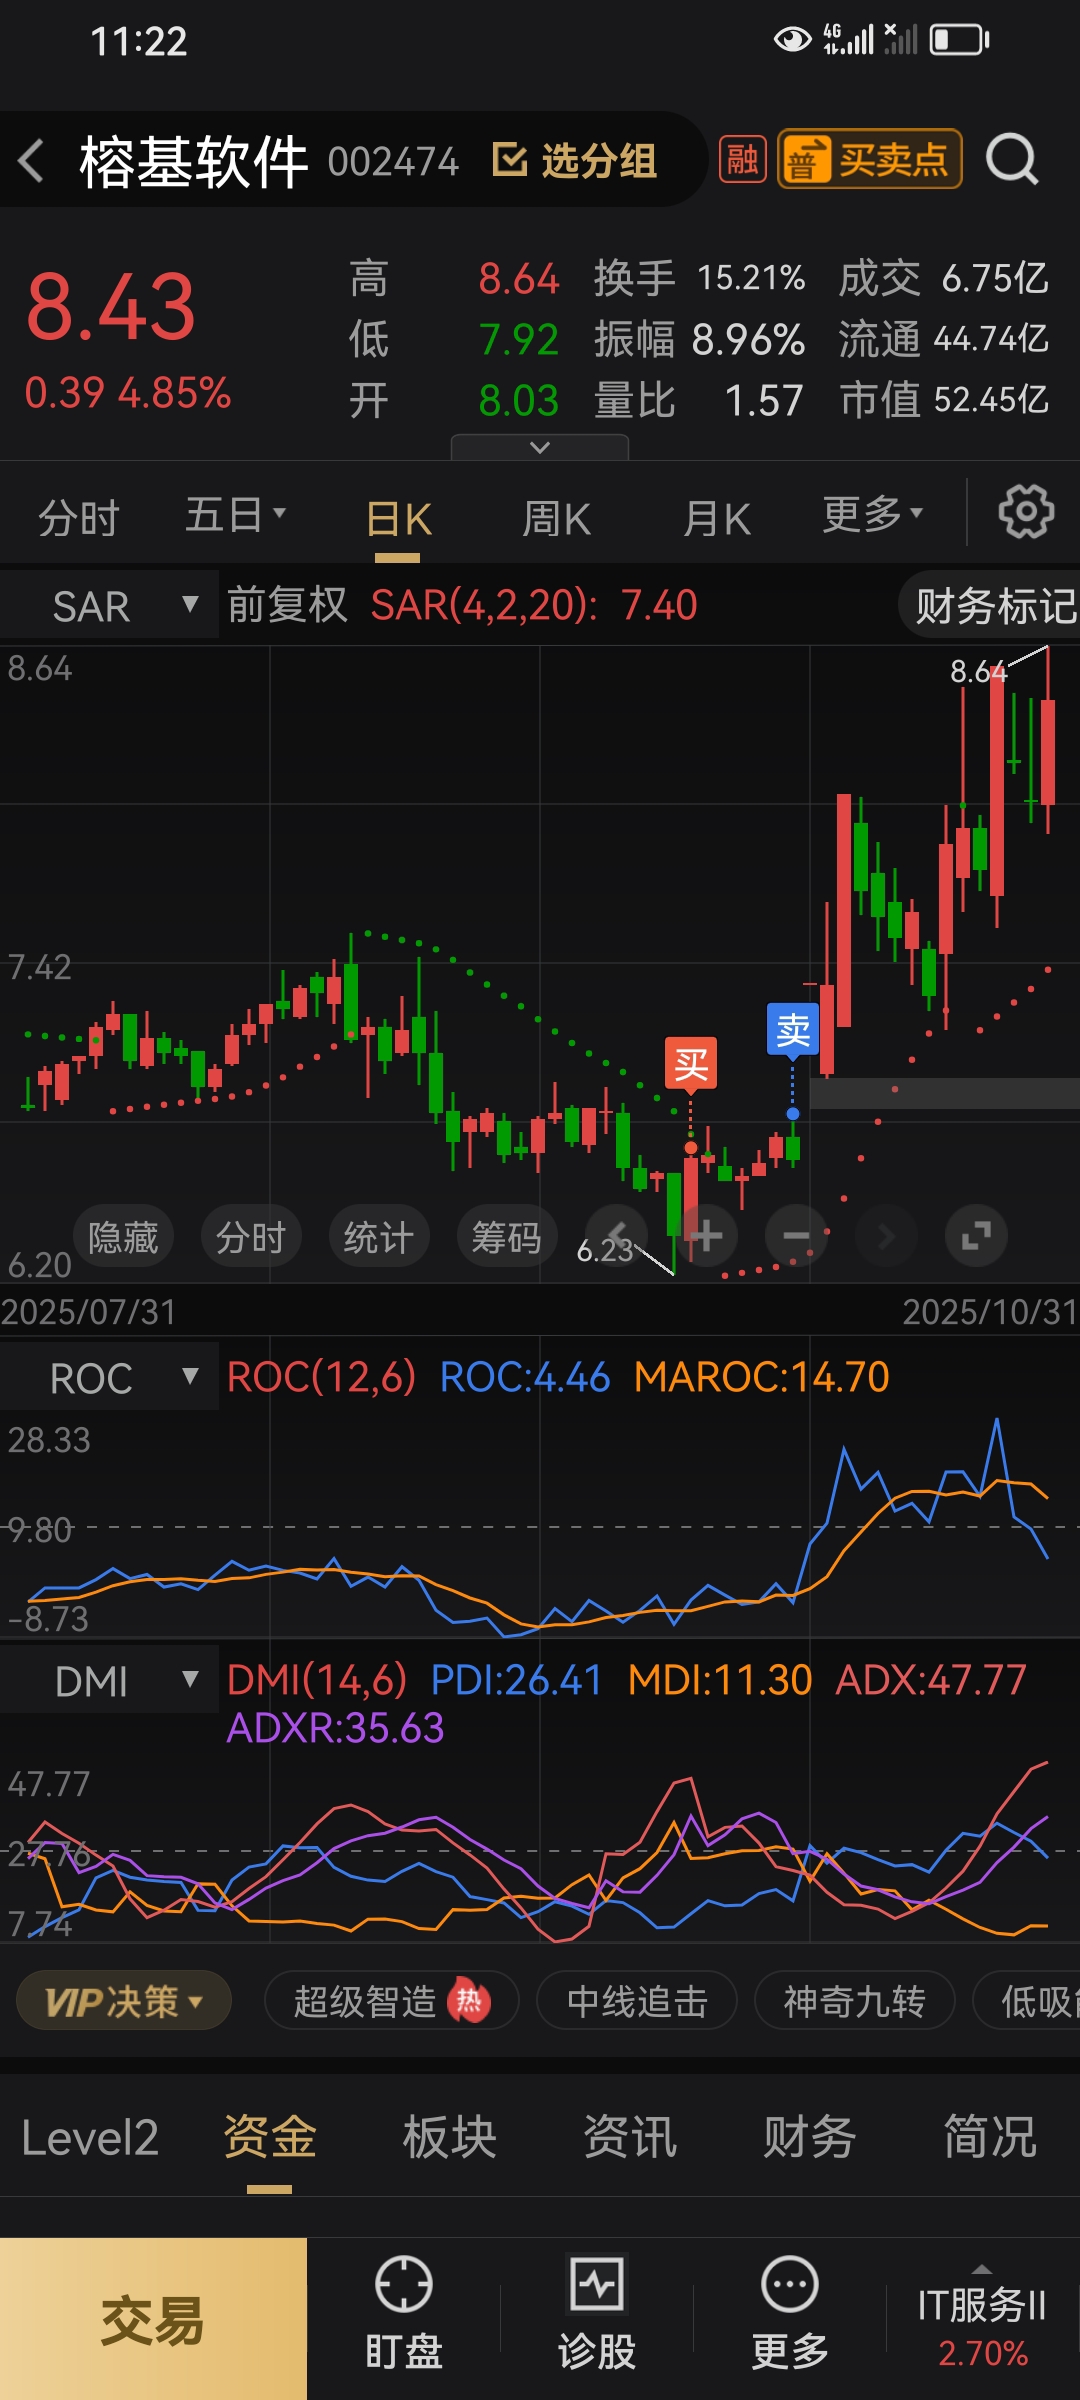Open the 更多 period dropdown
The width and height of the screenshot is (1080, 2400).
[872, 515]
